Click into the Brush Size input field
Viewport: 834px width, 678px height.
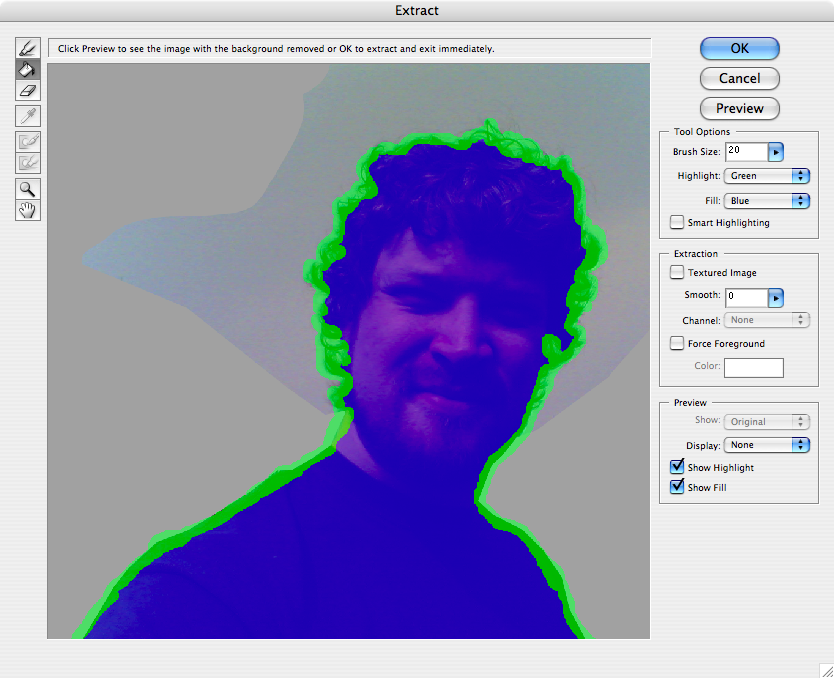[745, 151]
